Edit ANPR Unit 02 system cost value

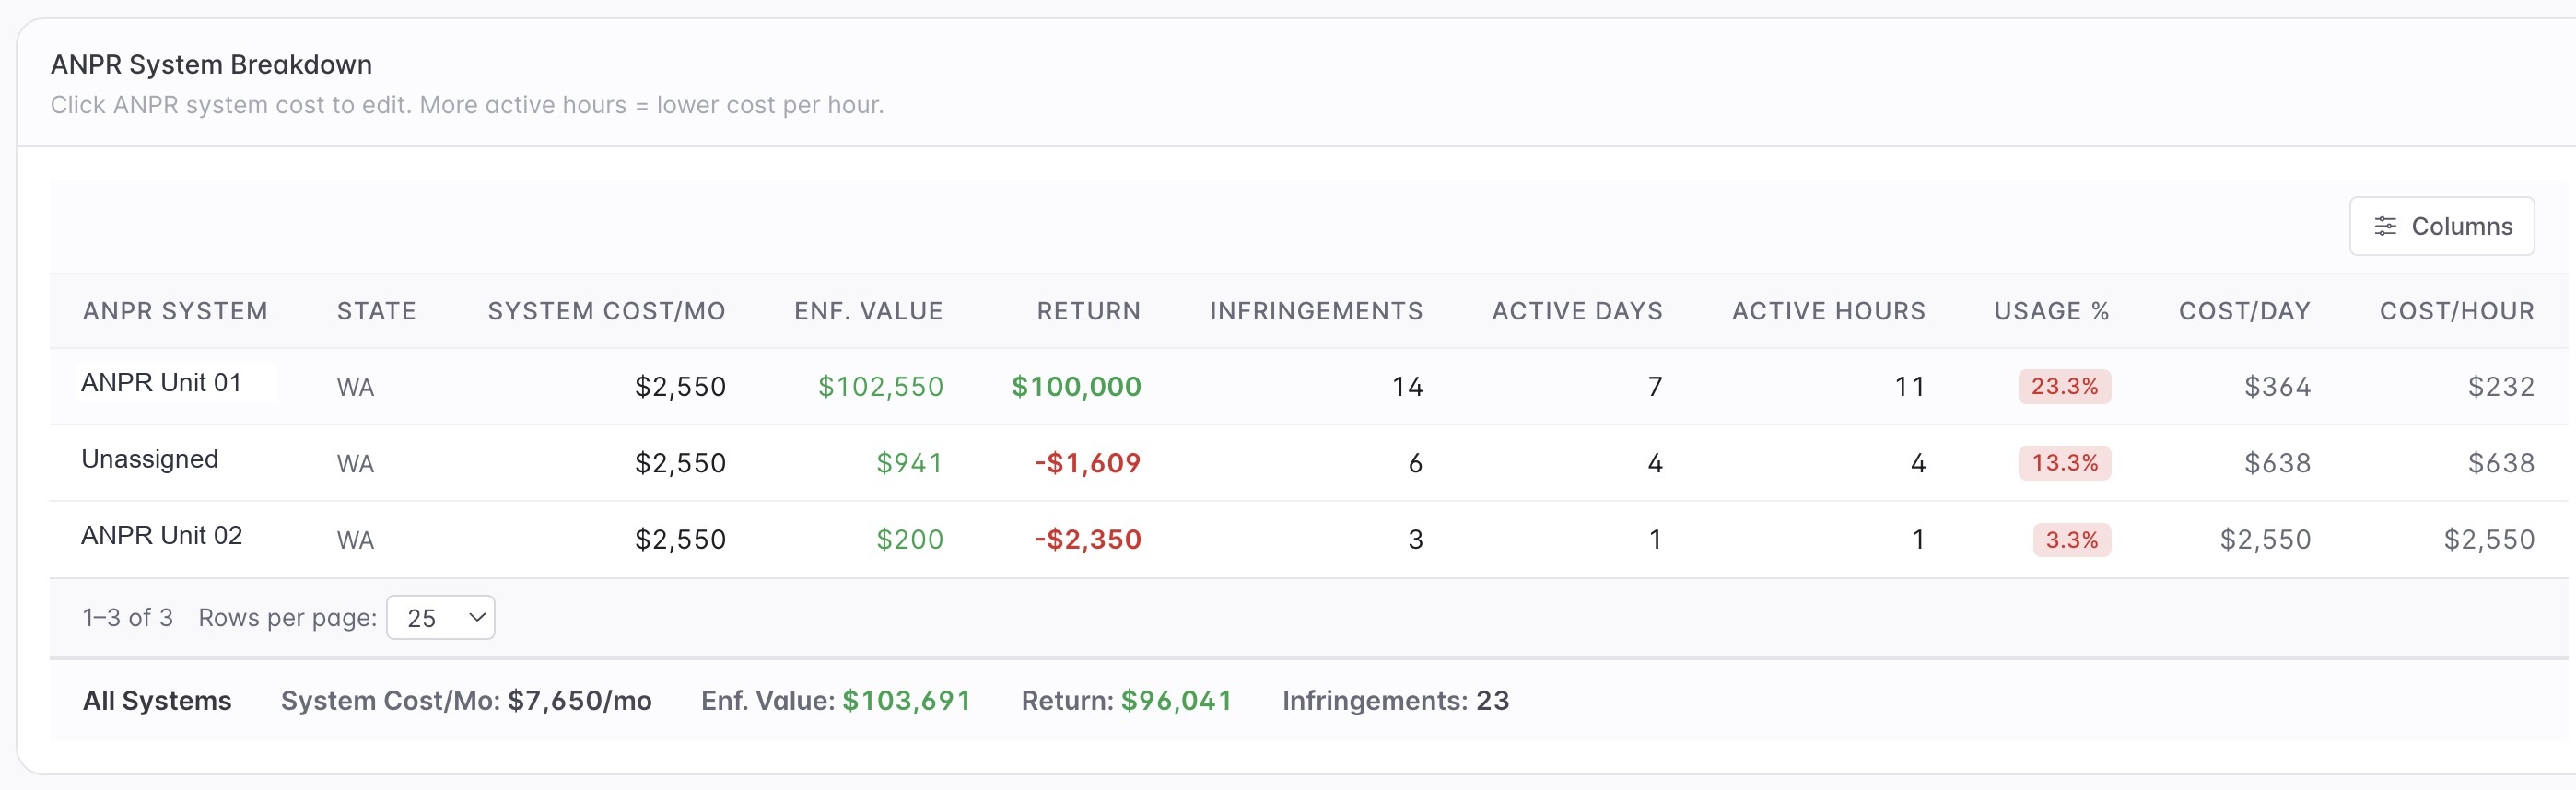point(680,540)
